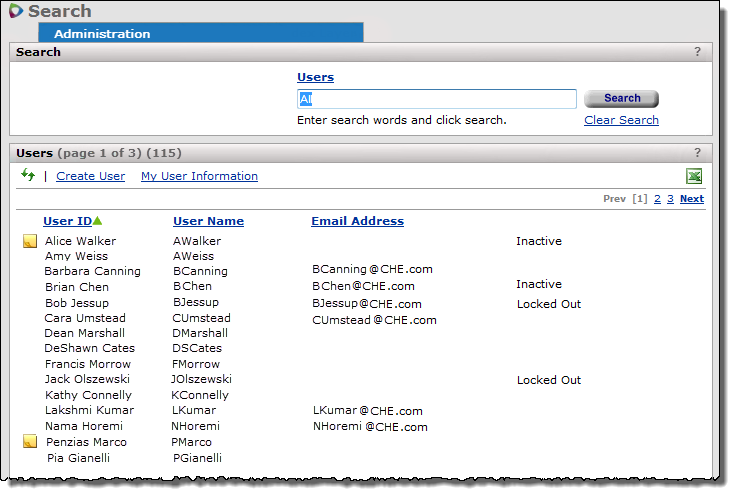Image resolution: width=735 pixels, height=496 pixels.
Task: Click the green refresh arrows icon
Action: pyautogui.click(x=28, y=176)
